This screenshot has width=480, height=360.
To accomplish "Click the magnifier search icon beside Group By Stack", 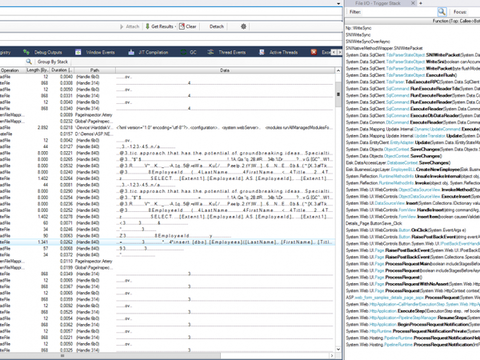I will pyautogui.click(x=29, y=61).
